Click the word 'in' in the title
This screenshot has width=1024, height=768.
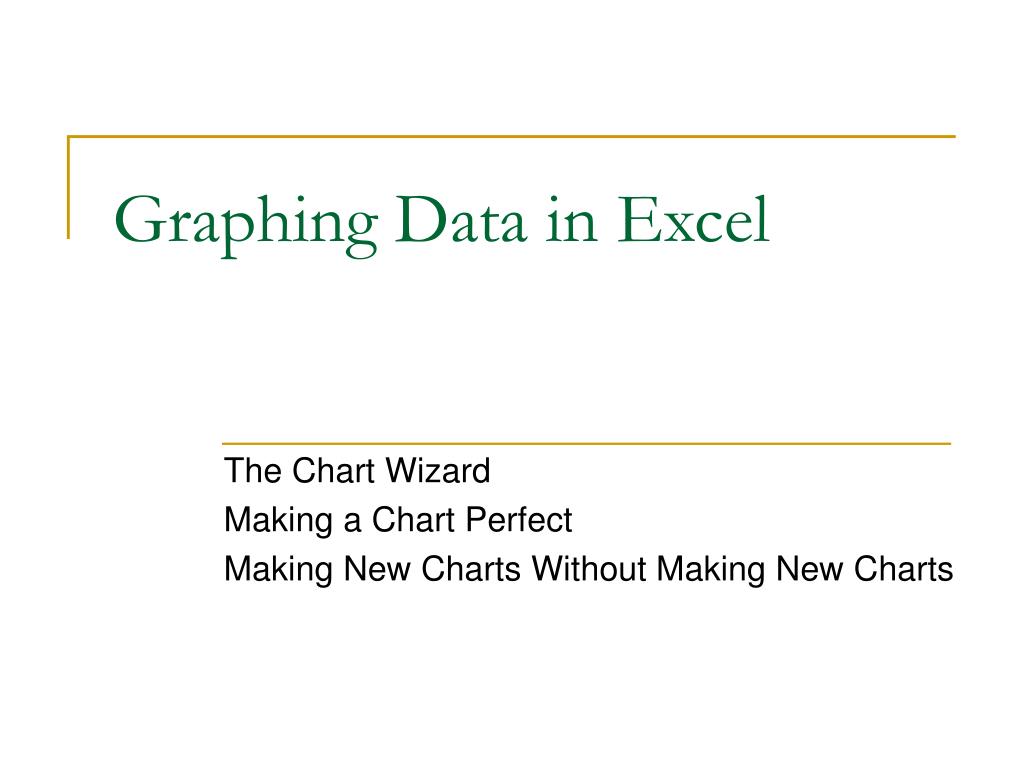tap(571, 220)
